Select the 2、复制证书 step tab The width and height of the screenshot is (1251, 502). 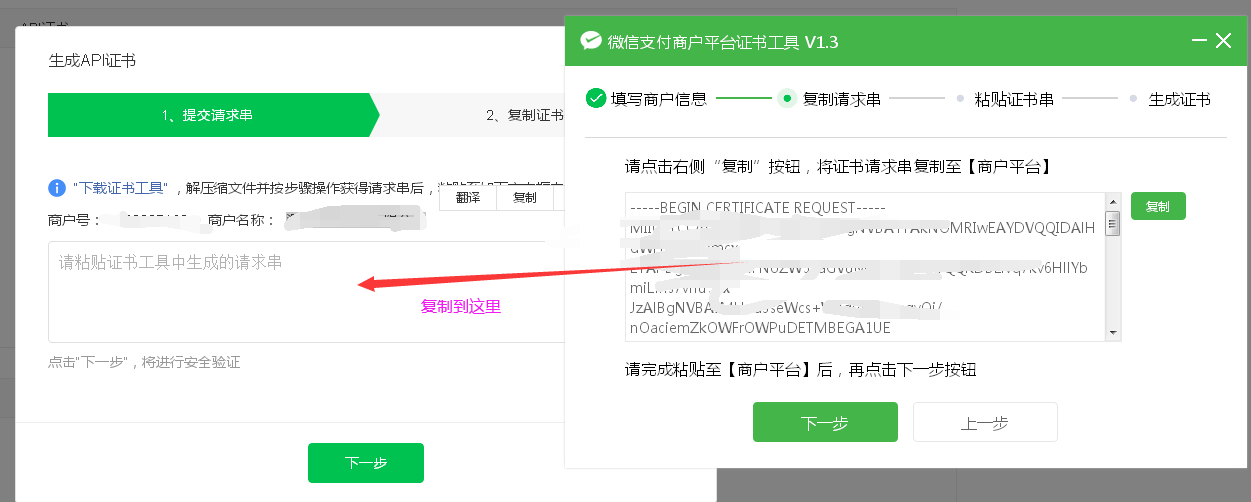[x=525, y=115]
